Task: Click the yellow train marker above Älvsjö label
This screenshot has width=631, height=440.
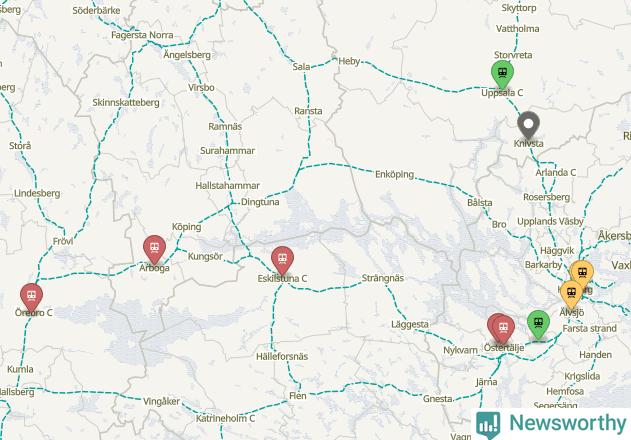Action: (x=571, y=295)
